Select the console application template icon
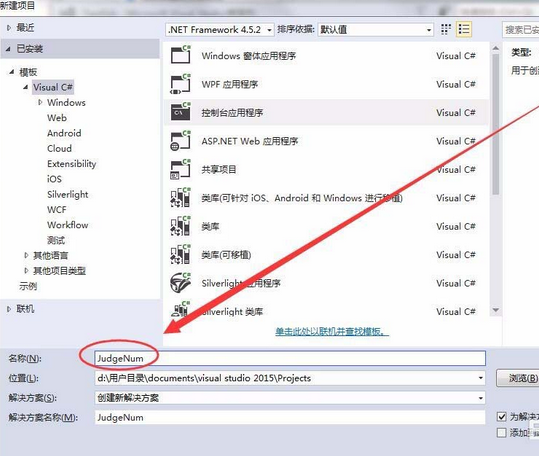539x456 pixels. (x=180, y=112)
